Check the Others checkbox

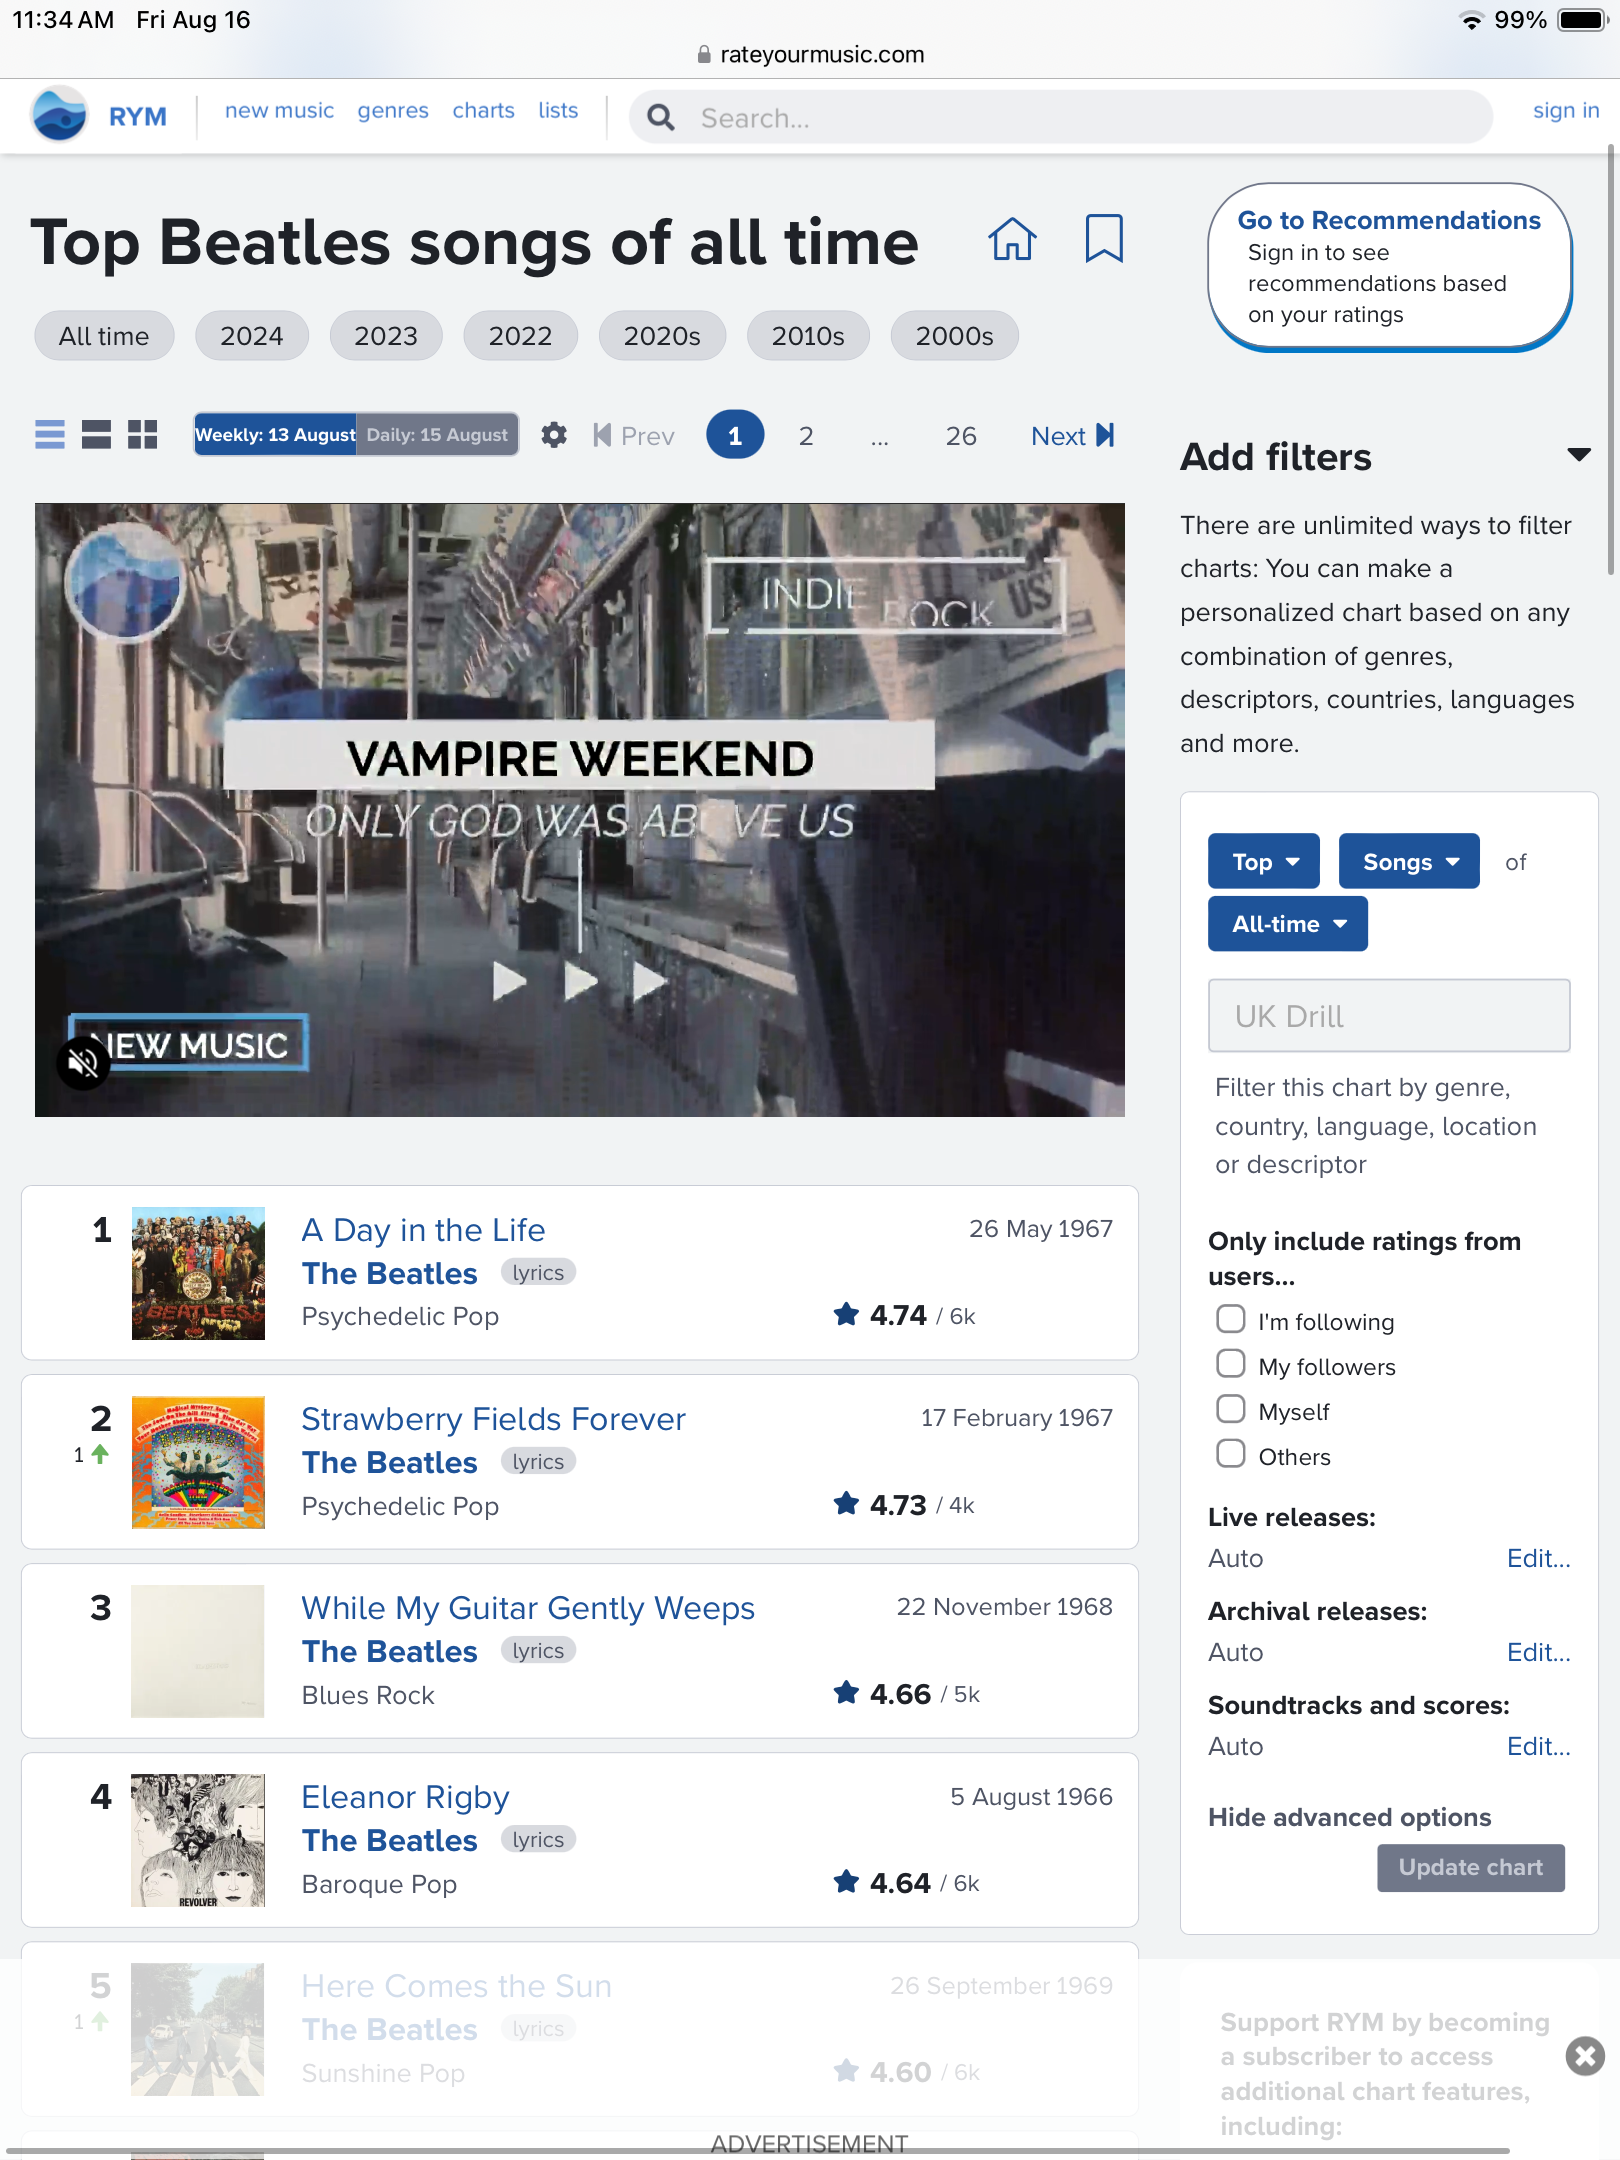coord(1231,1454)
